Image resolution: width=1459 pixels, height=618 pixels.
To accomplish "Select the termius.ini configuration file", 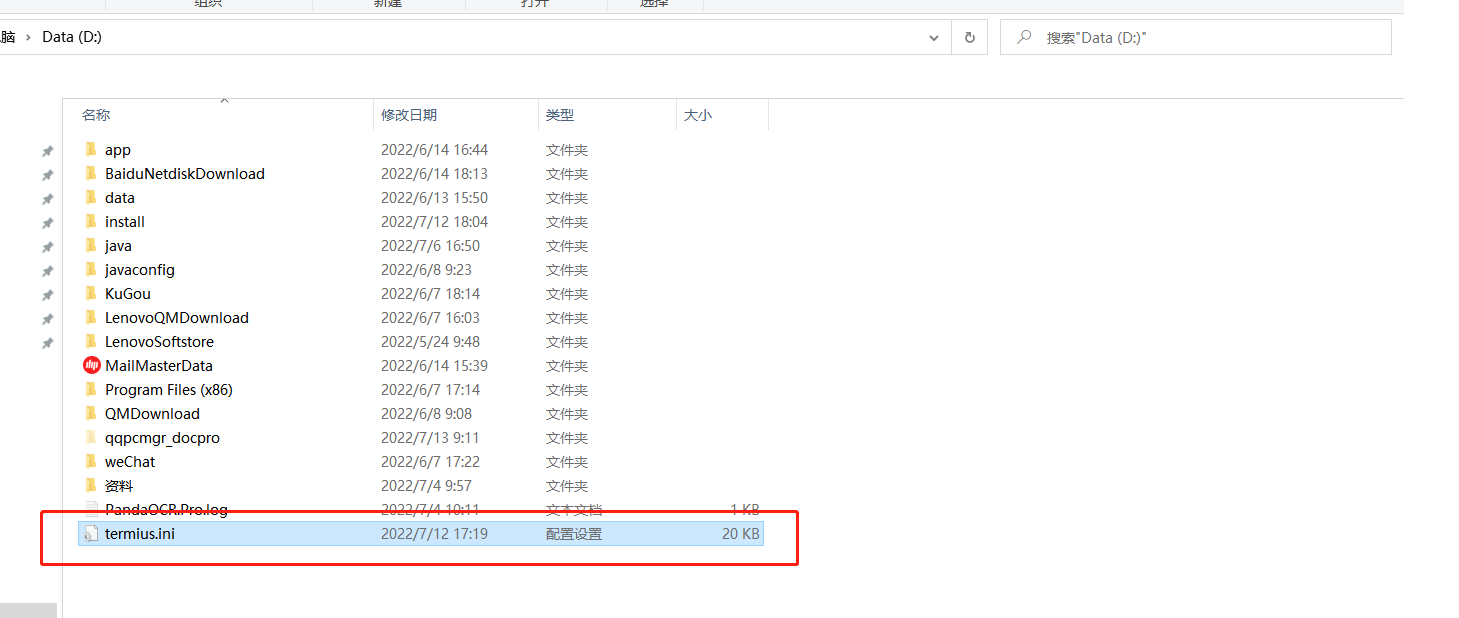I will click(x=140, y=533).
